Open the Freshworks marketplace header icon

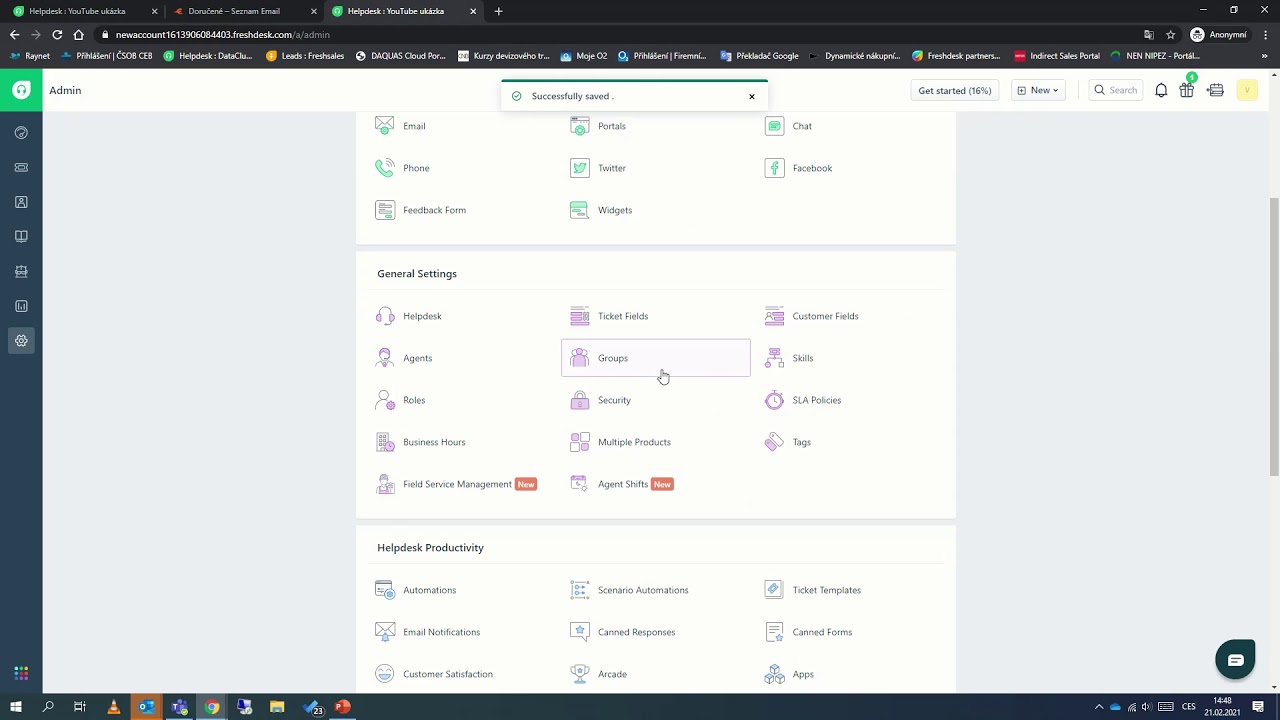click(1216, 90)
